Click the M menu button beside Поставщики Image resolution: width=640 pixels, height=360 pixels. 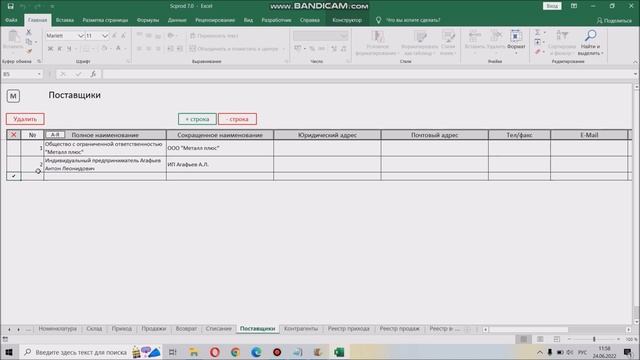pos(13,96)
